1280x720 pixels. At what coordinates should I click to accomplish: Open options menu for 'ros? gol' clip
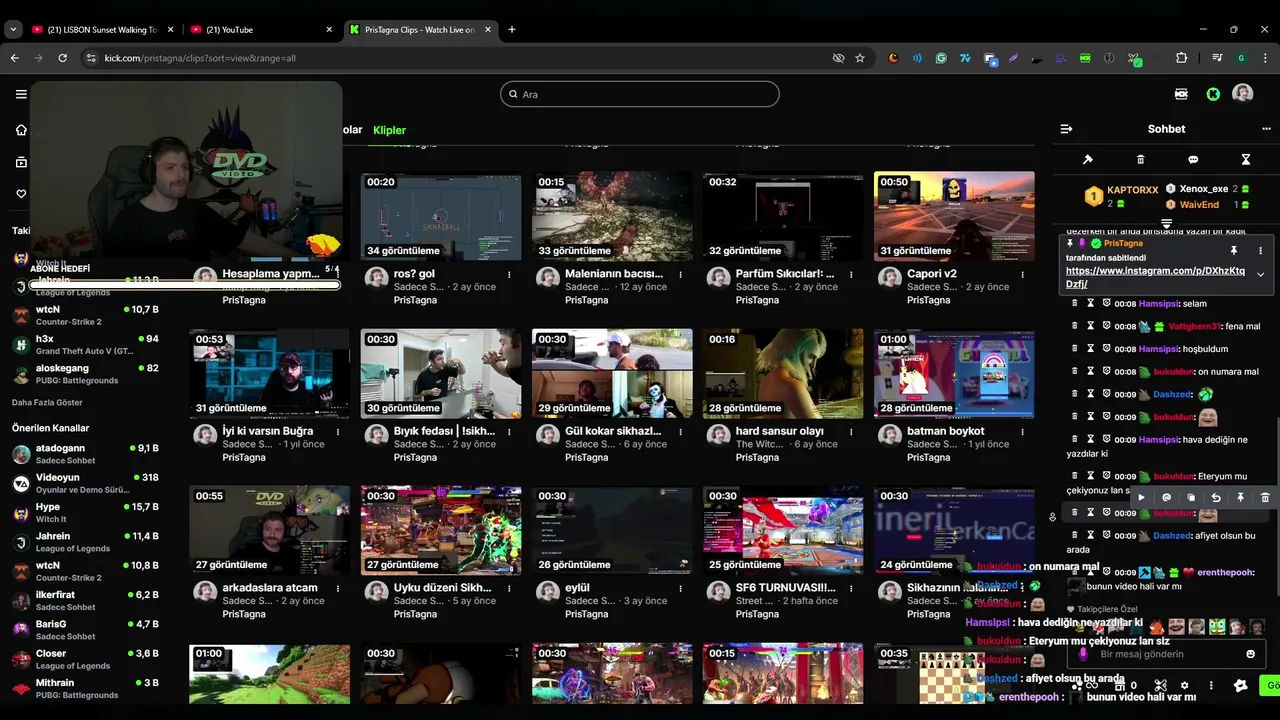(x=509, y=274)
